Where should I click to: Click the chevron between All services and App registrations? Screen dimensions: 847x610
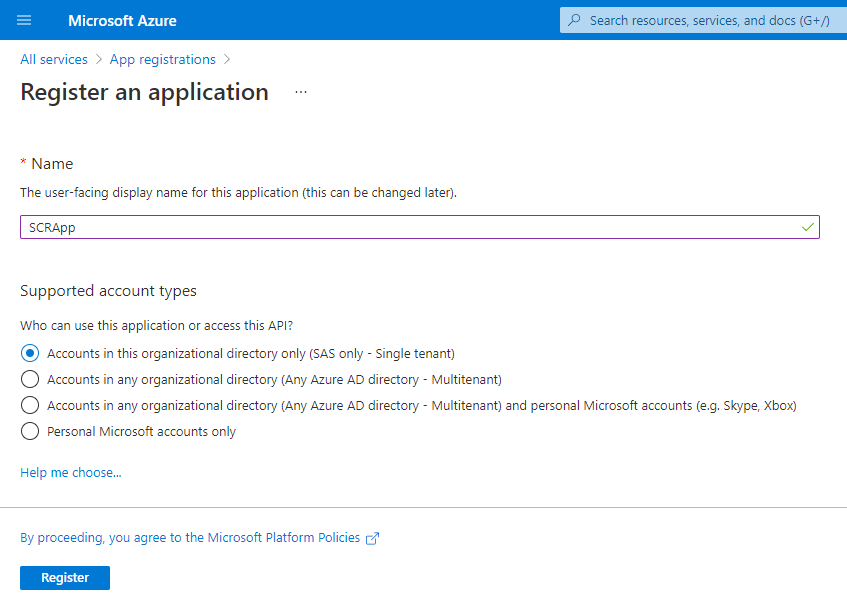tap(96, 59)
